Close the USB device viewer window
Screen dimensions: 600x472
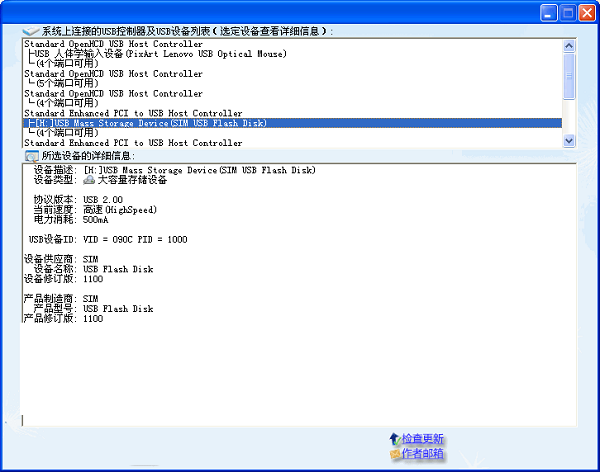pyautogui.click(x=584, y=13)
